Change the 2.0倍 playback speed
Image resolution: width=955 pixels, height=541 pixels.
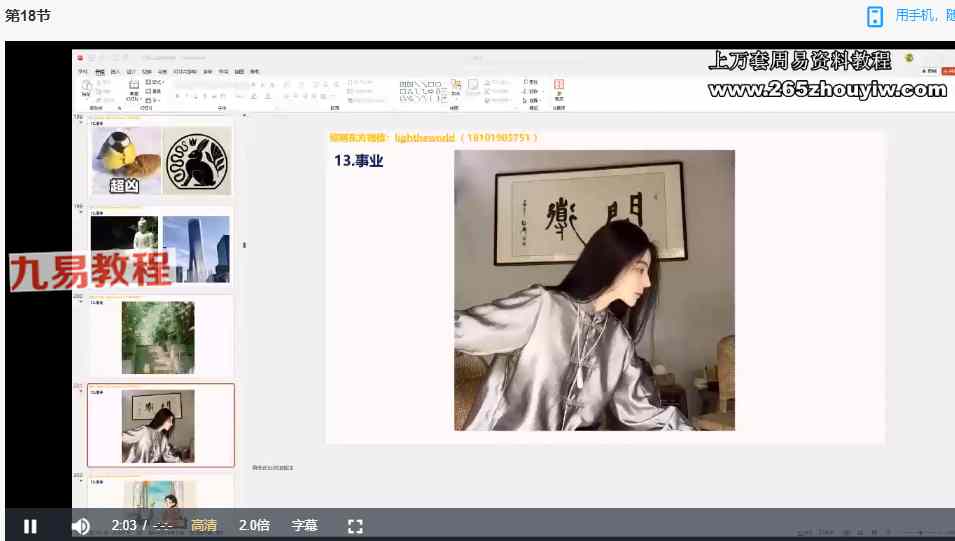(x=253, y=526)
